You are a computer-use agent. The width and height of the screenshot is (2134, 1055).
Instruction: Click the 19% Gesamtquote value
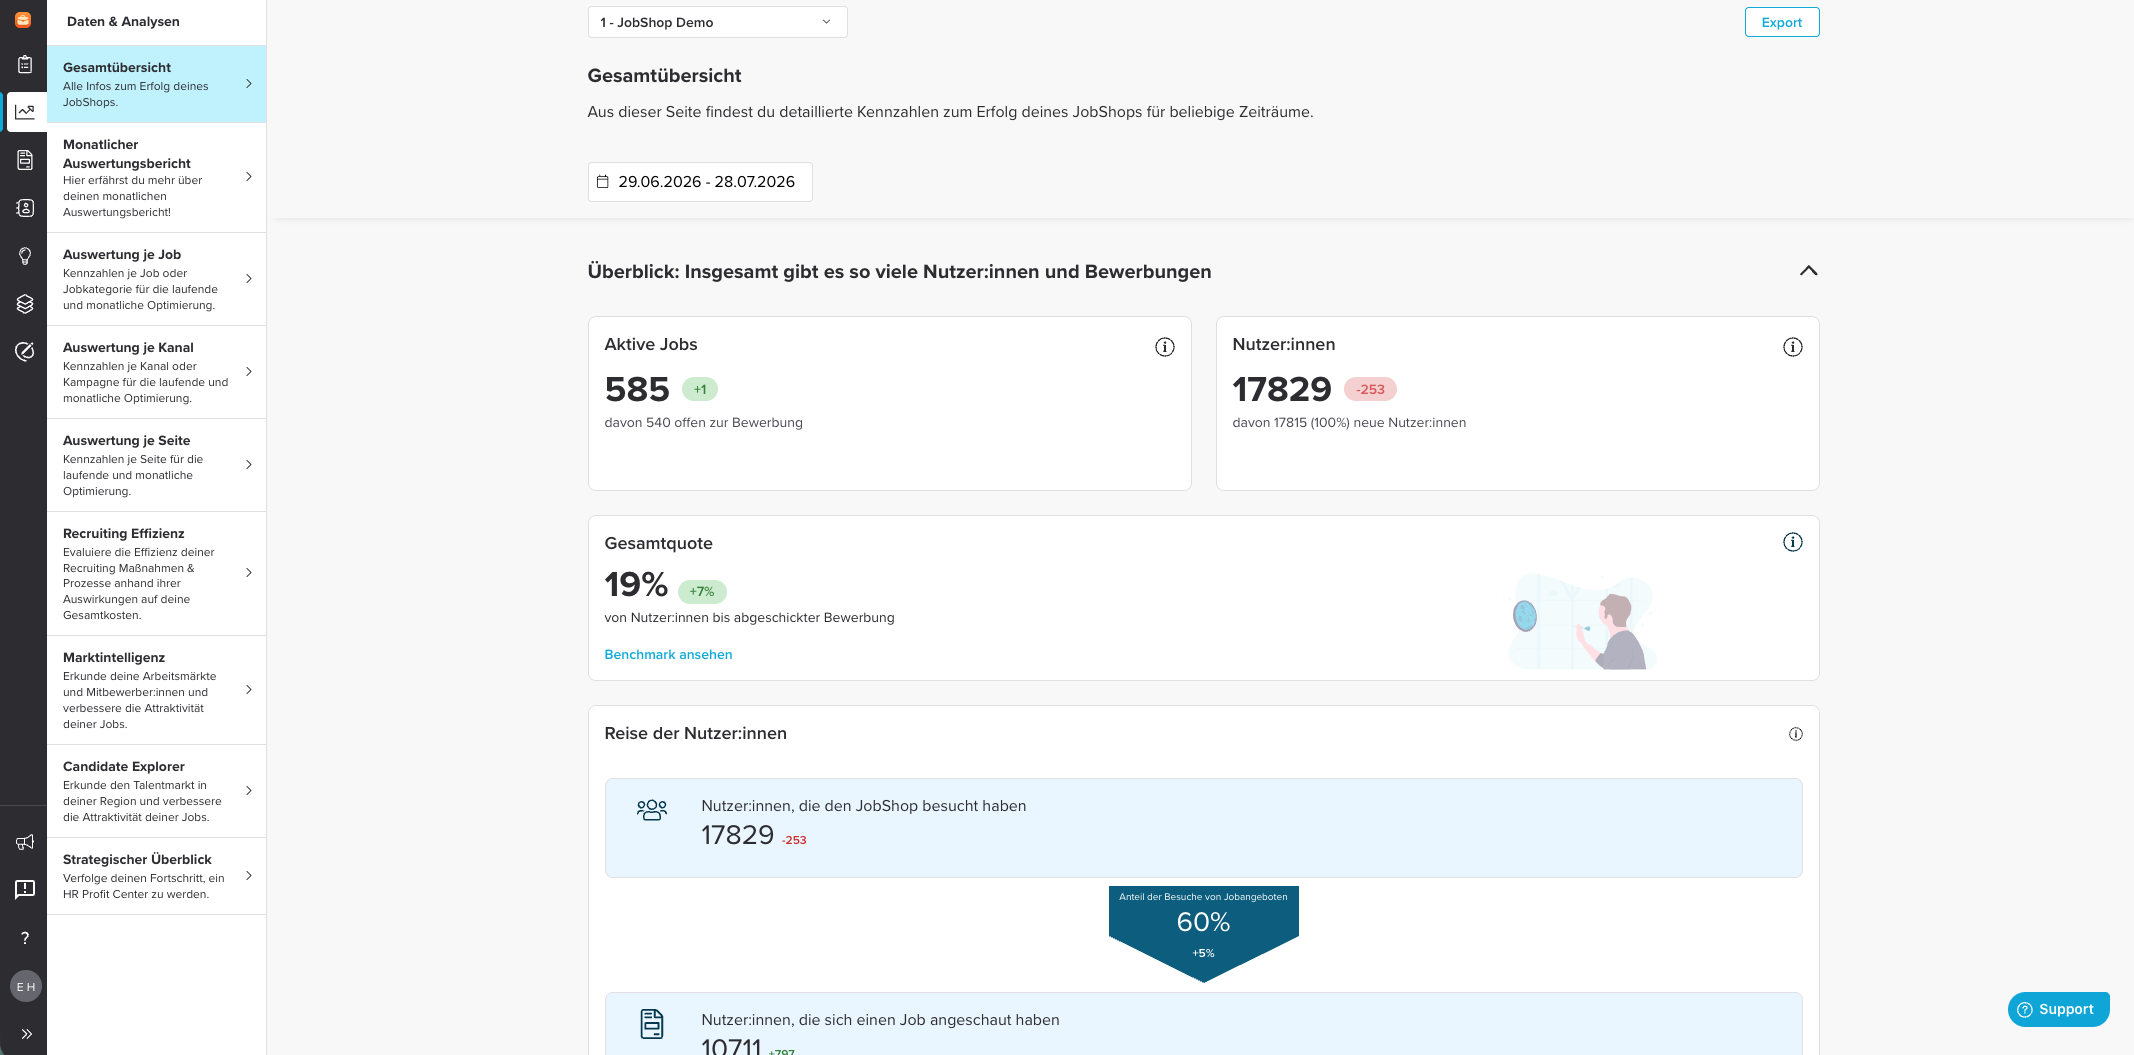pyautogui.click(x=636, y=584)
